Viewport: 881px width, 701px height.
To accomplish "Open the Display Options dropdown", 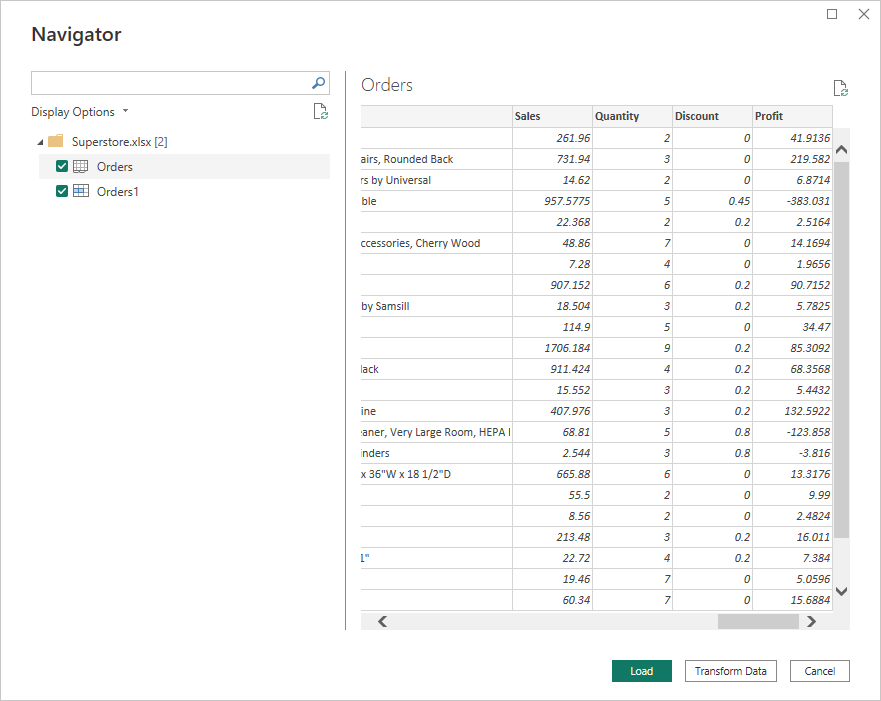I will point(80,112).
